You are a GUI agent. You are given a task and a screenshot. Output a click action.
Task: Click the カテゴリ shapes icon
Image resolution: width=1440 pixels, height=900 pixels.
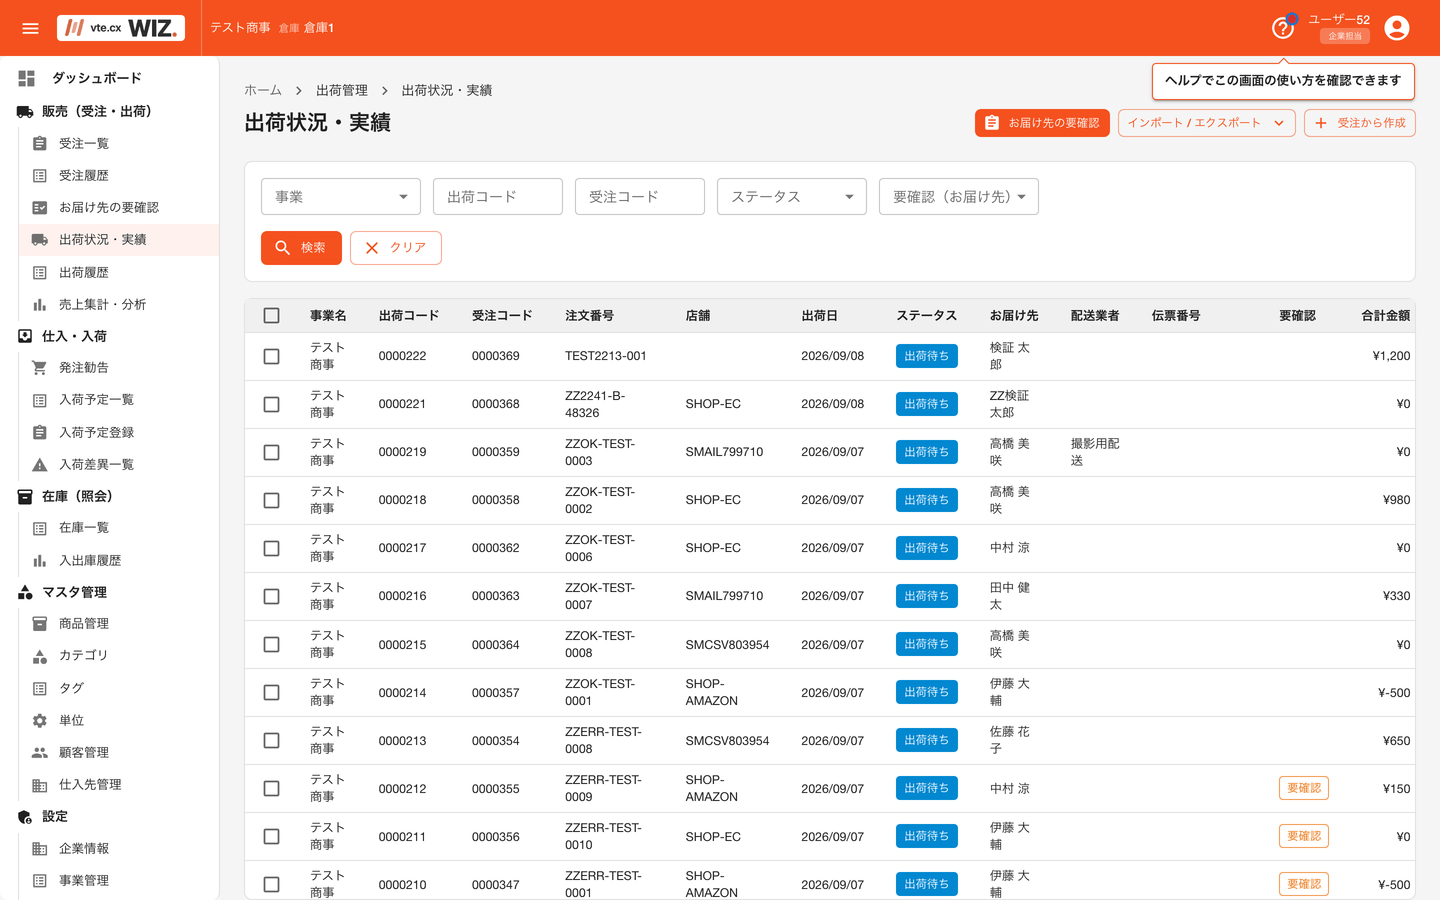pyautogui.click(x=40, y=655)
